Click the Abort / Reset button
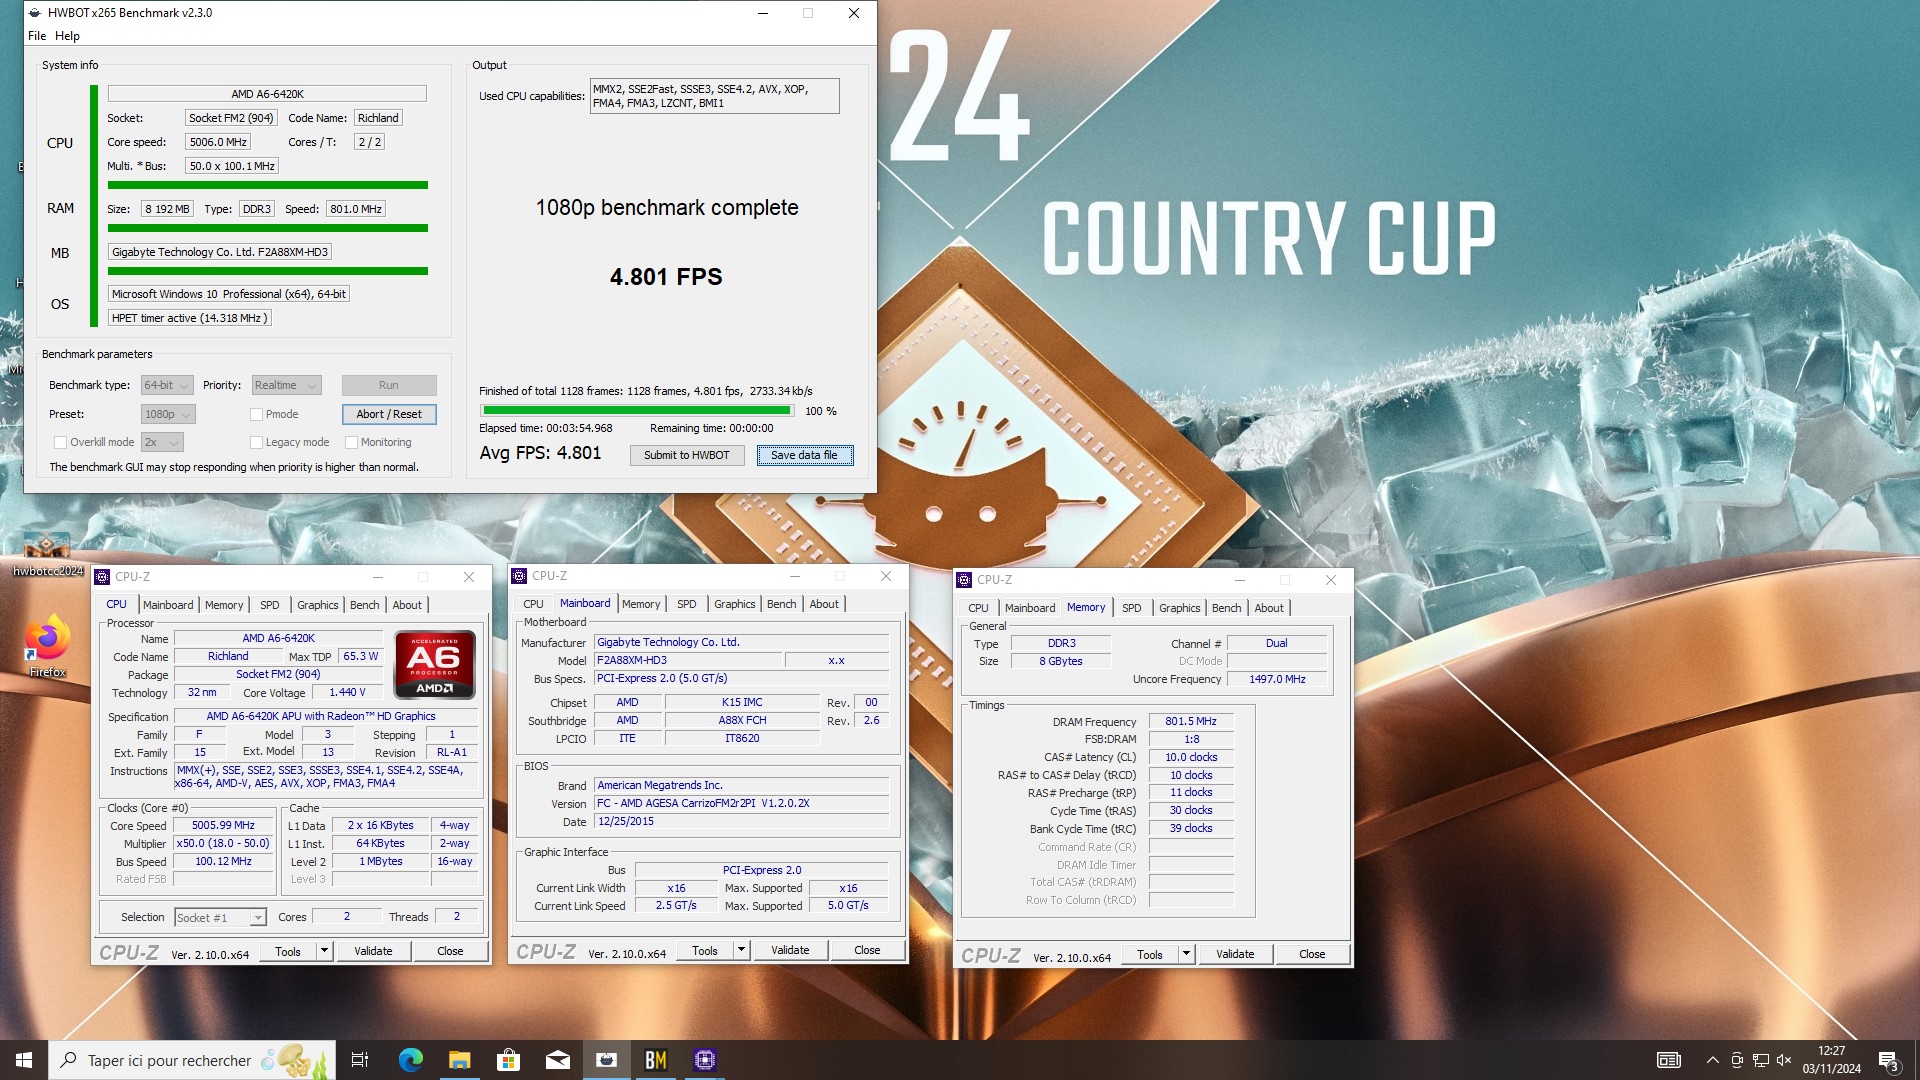Screen dimensions: 1920x1080 389,414
